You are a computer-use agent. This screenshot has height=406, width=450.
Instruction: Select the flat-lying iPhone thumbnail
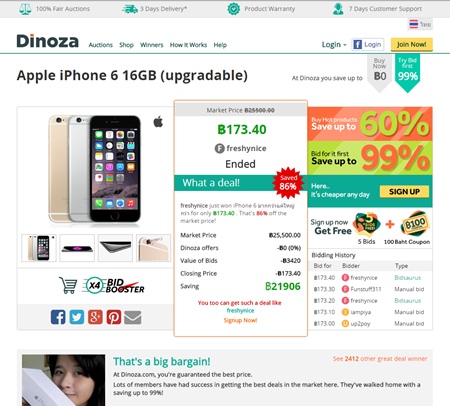coord(77,248)
